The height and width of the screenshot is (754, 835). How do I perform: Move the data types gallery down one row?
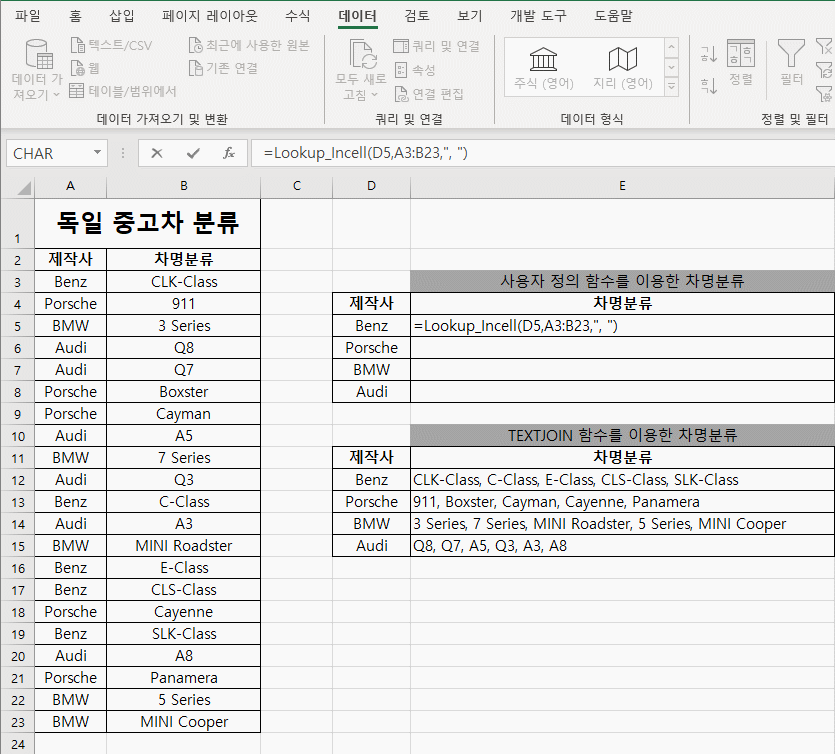672,68
